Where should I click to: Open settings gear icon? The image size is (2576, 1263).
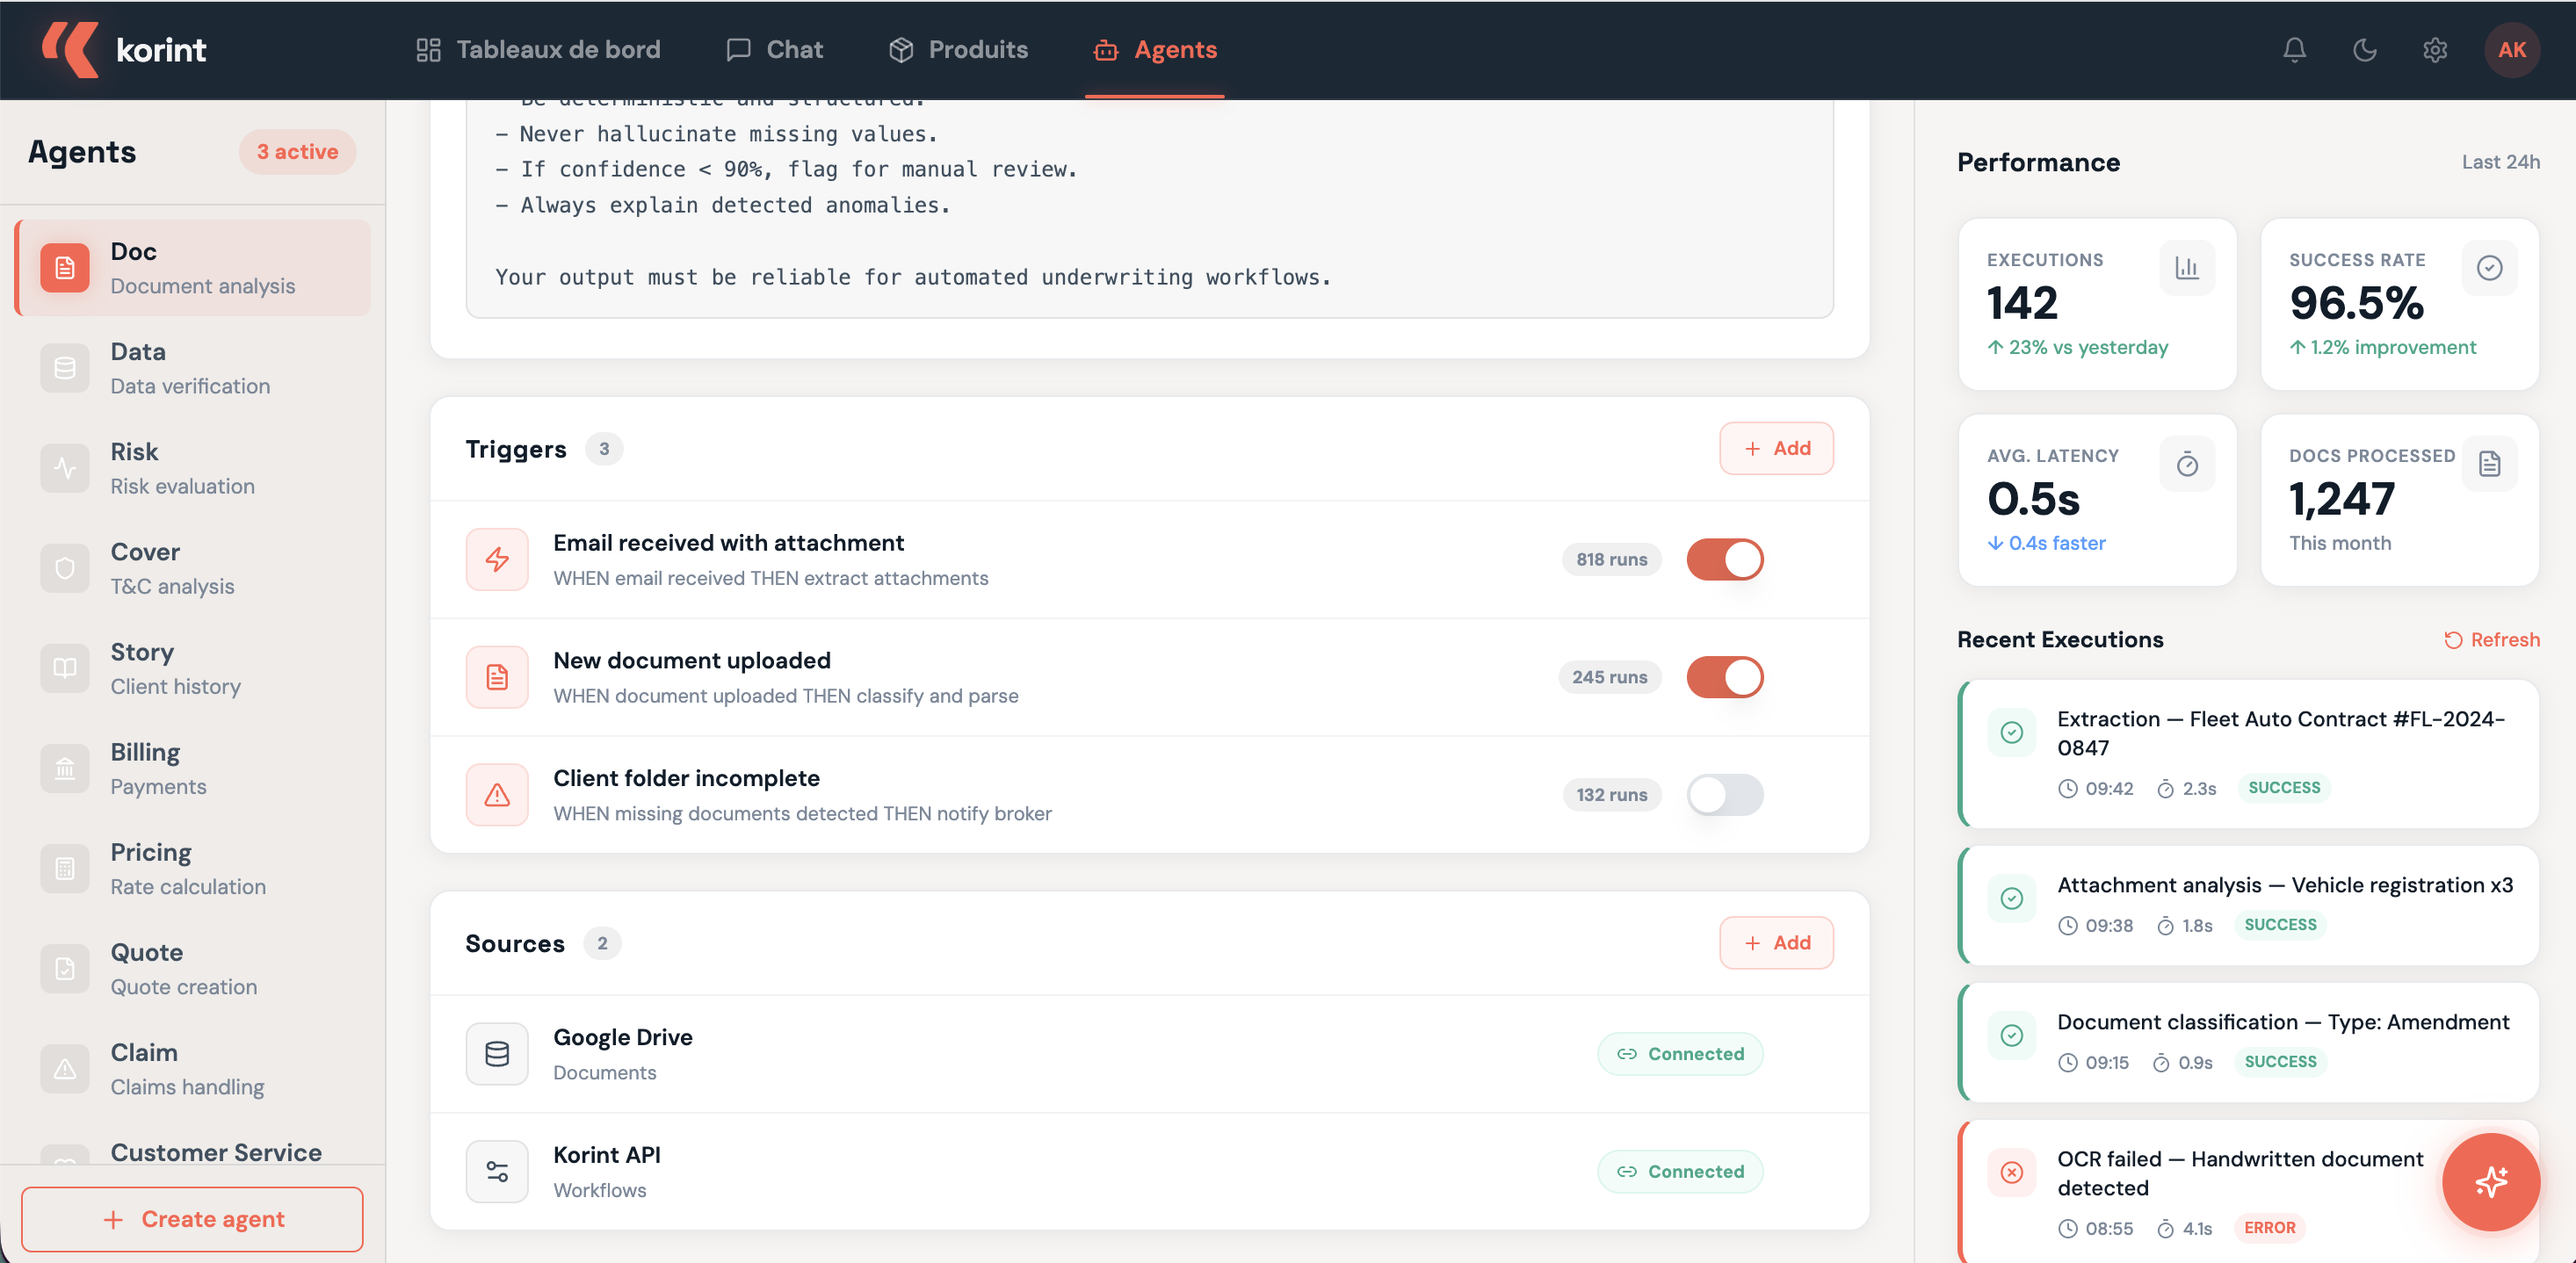point(2434,50)
